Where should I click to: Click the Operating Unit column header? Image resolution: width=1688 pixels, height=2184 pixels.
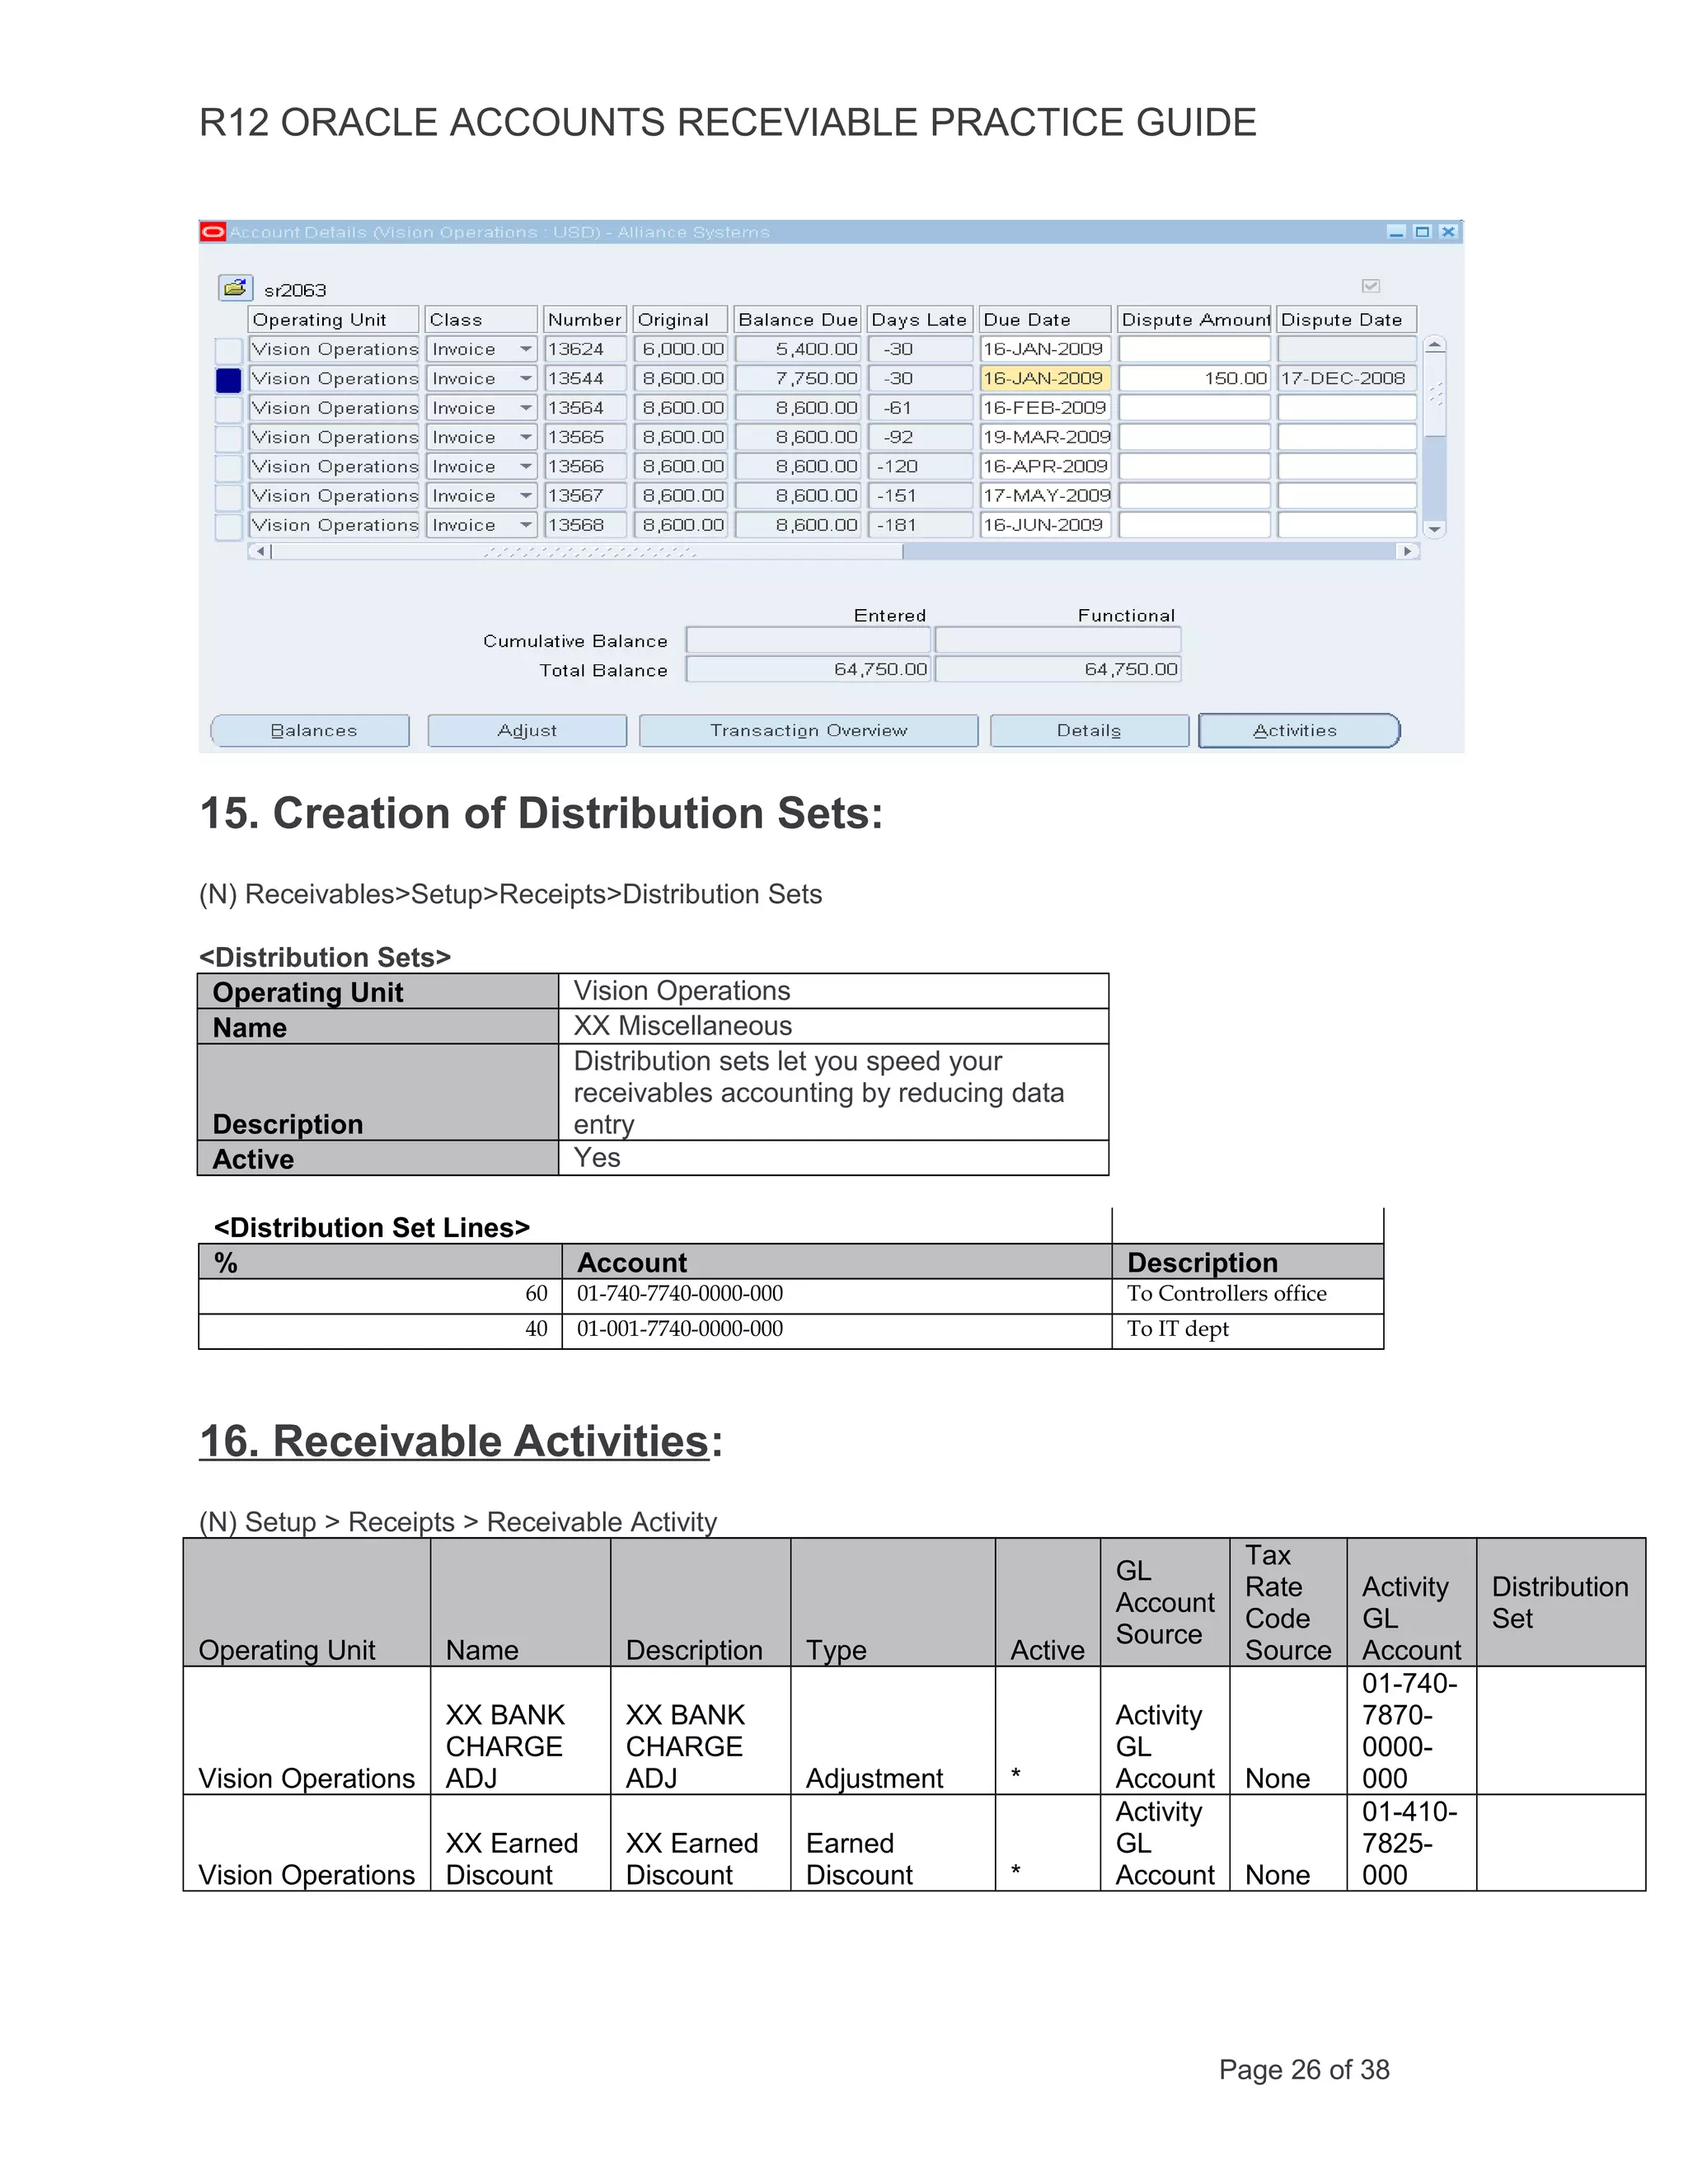pos(333,320)
